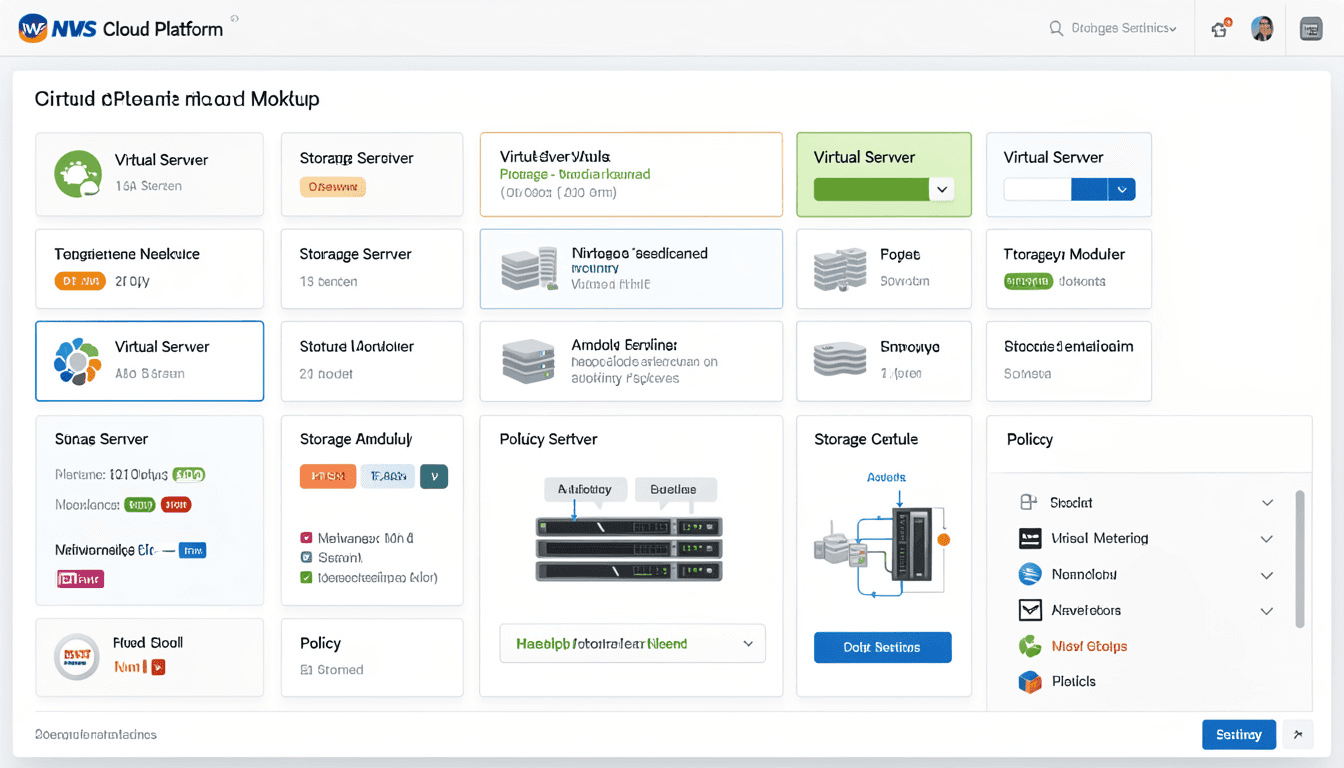Expand the green Virtual Server dropdown arrow
The height and width of the screenshot is (768, 1344).
click(942, 189)
